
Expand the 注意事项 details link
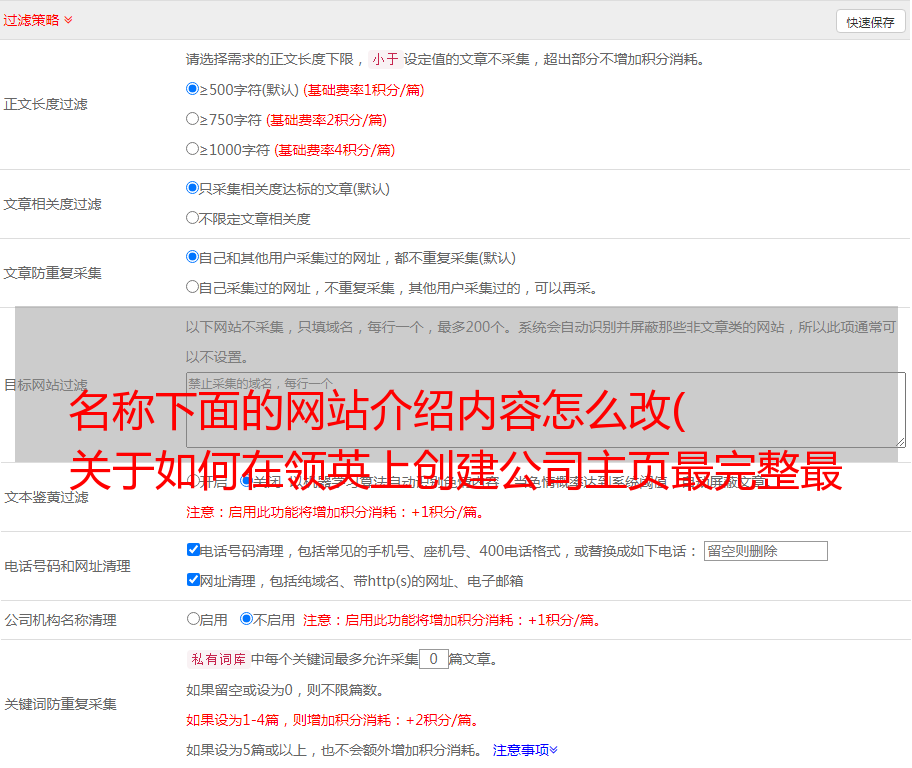click(525, 749)
